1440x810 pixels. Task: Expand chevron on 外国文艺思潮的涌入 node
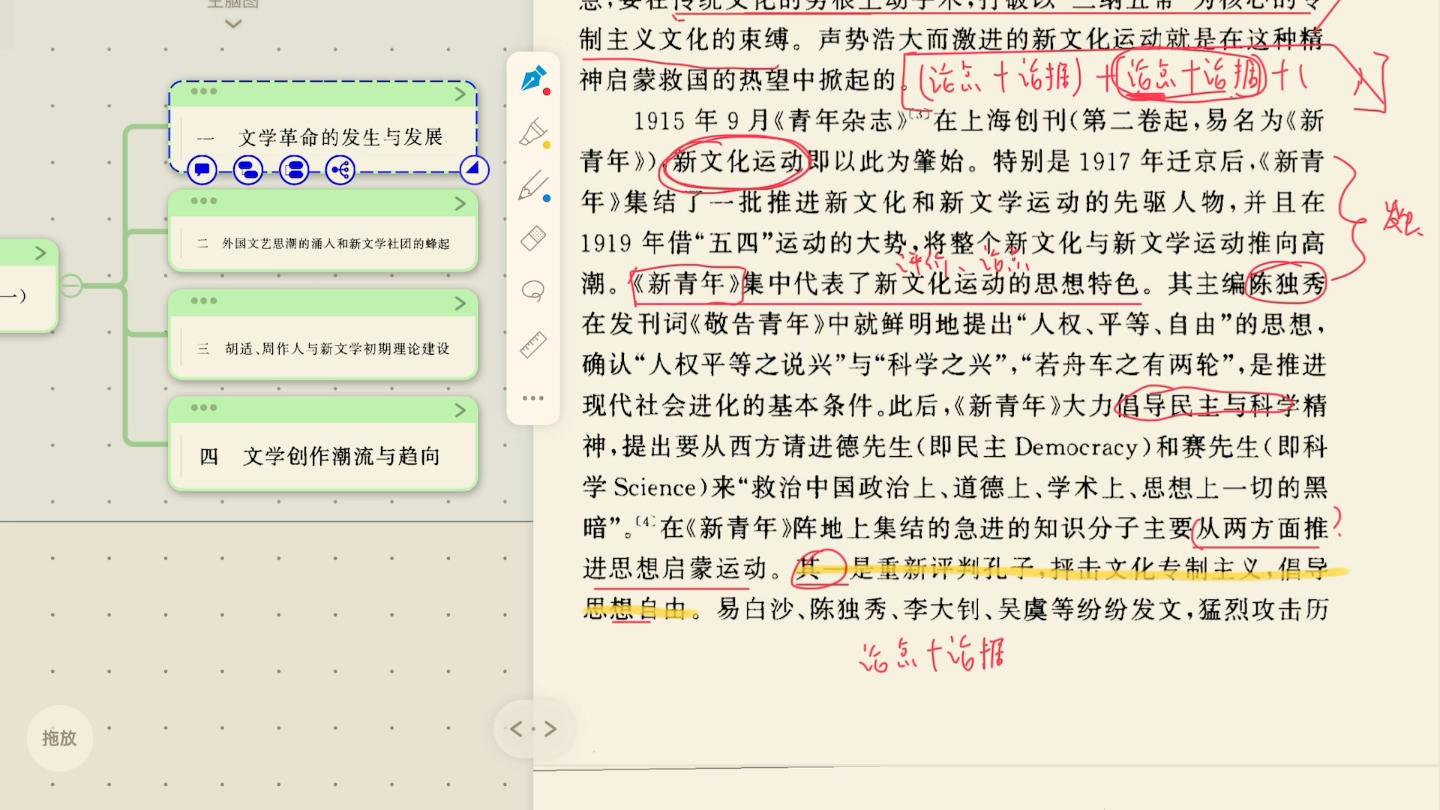[460, 203]
